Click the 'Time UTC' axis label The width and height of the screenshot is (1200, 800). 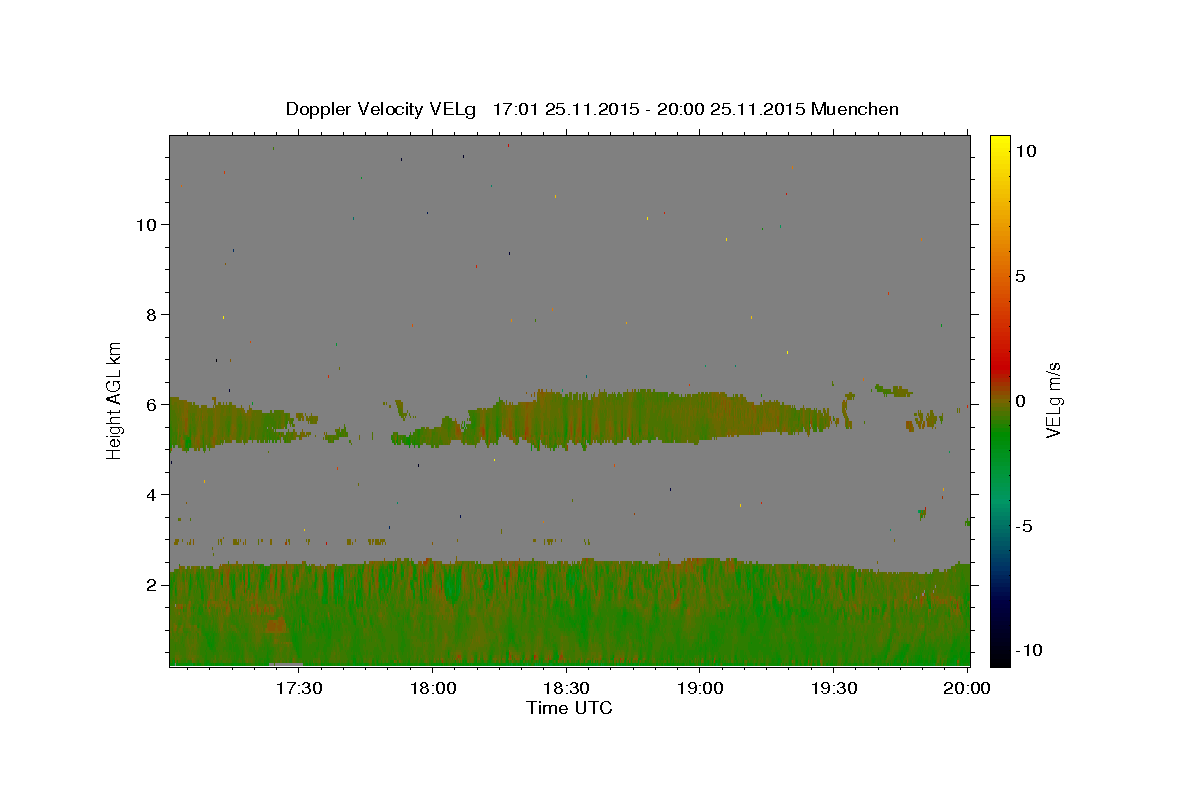569,708
